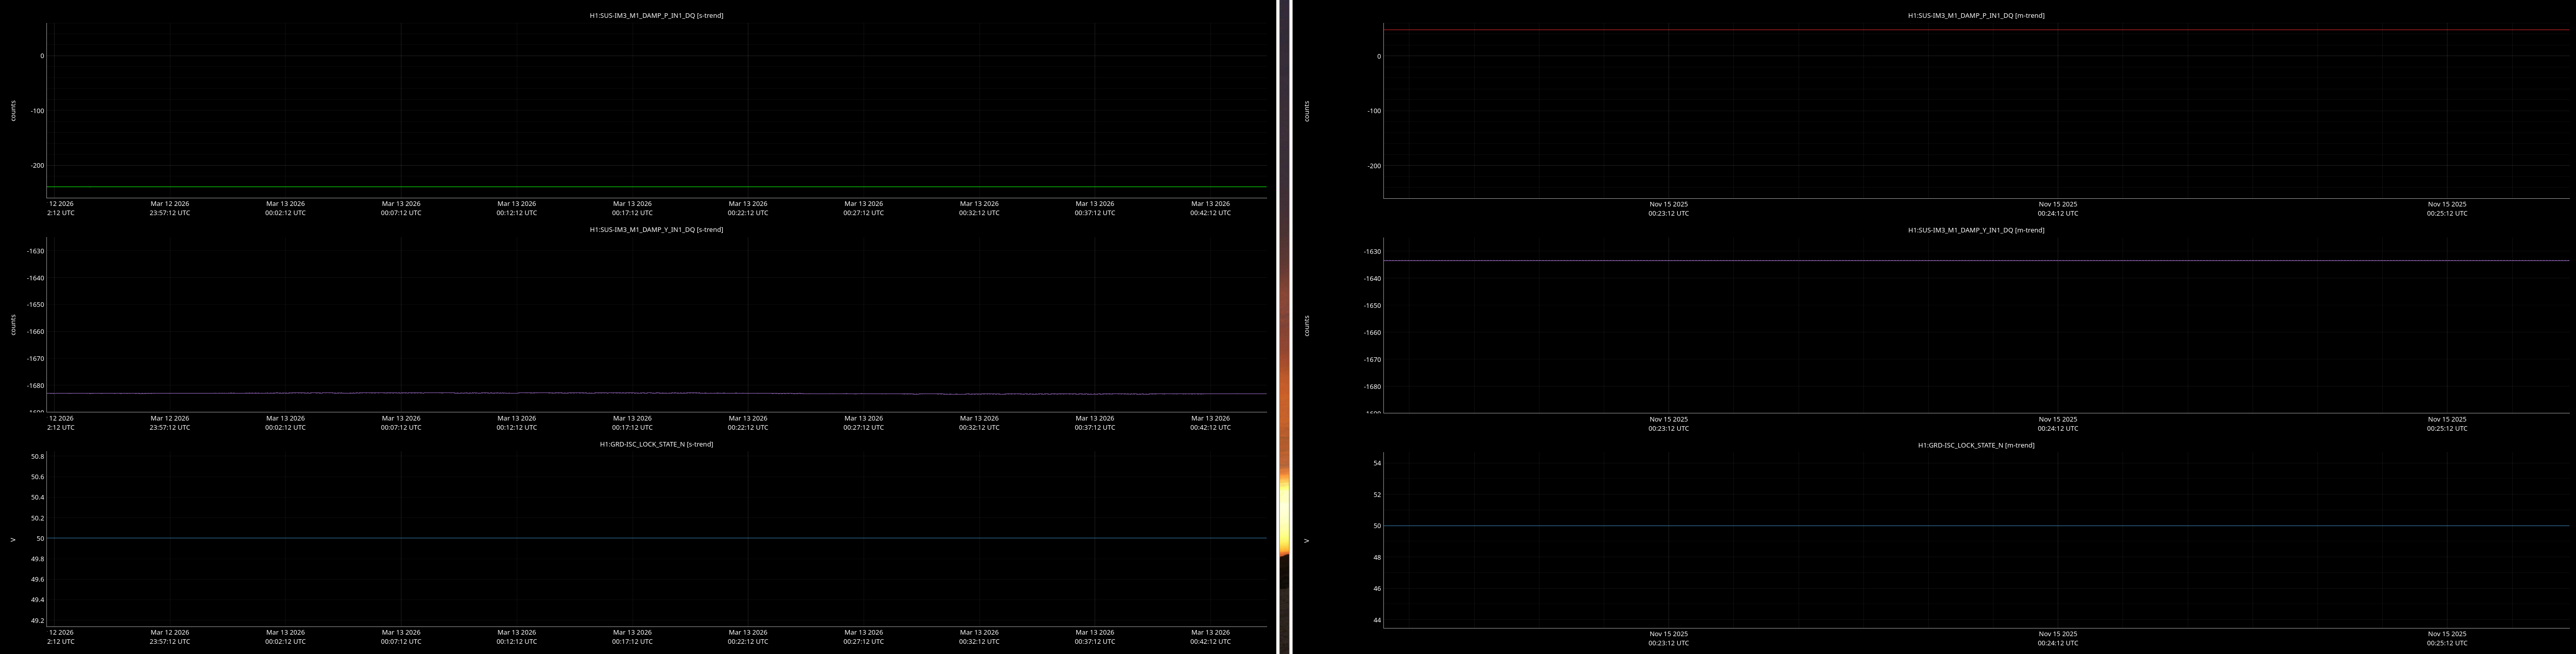Image resolution: width=2576 pixels, height=654 pixels.
Task: Click the blue trace in LOCK_STATE_N s-trend
Action: pyautogui.click(x=656, y=538)
